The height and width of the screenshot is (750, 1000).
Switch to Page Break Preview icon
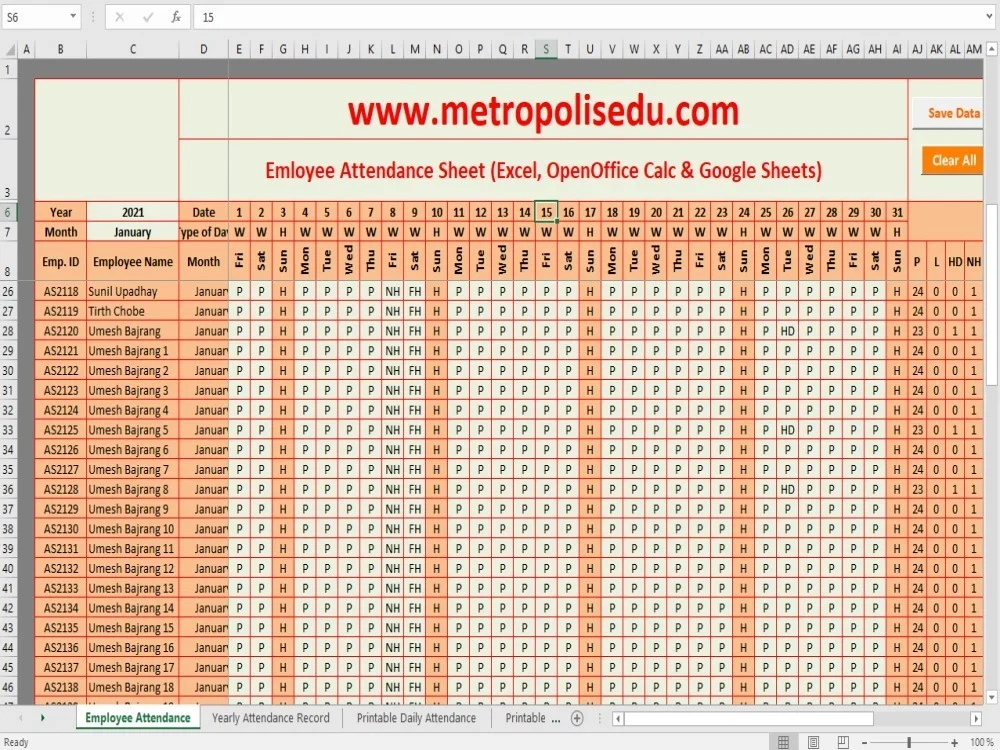click(842, 742)
